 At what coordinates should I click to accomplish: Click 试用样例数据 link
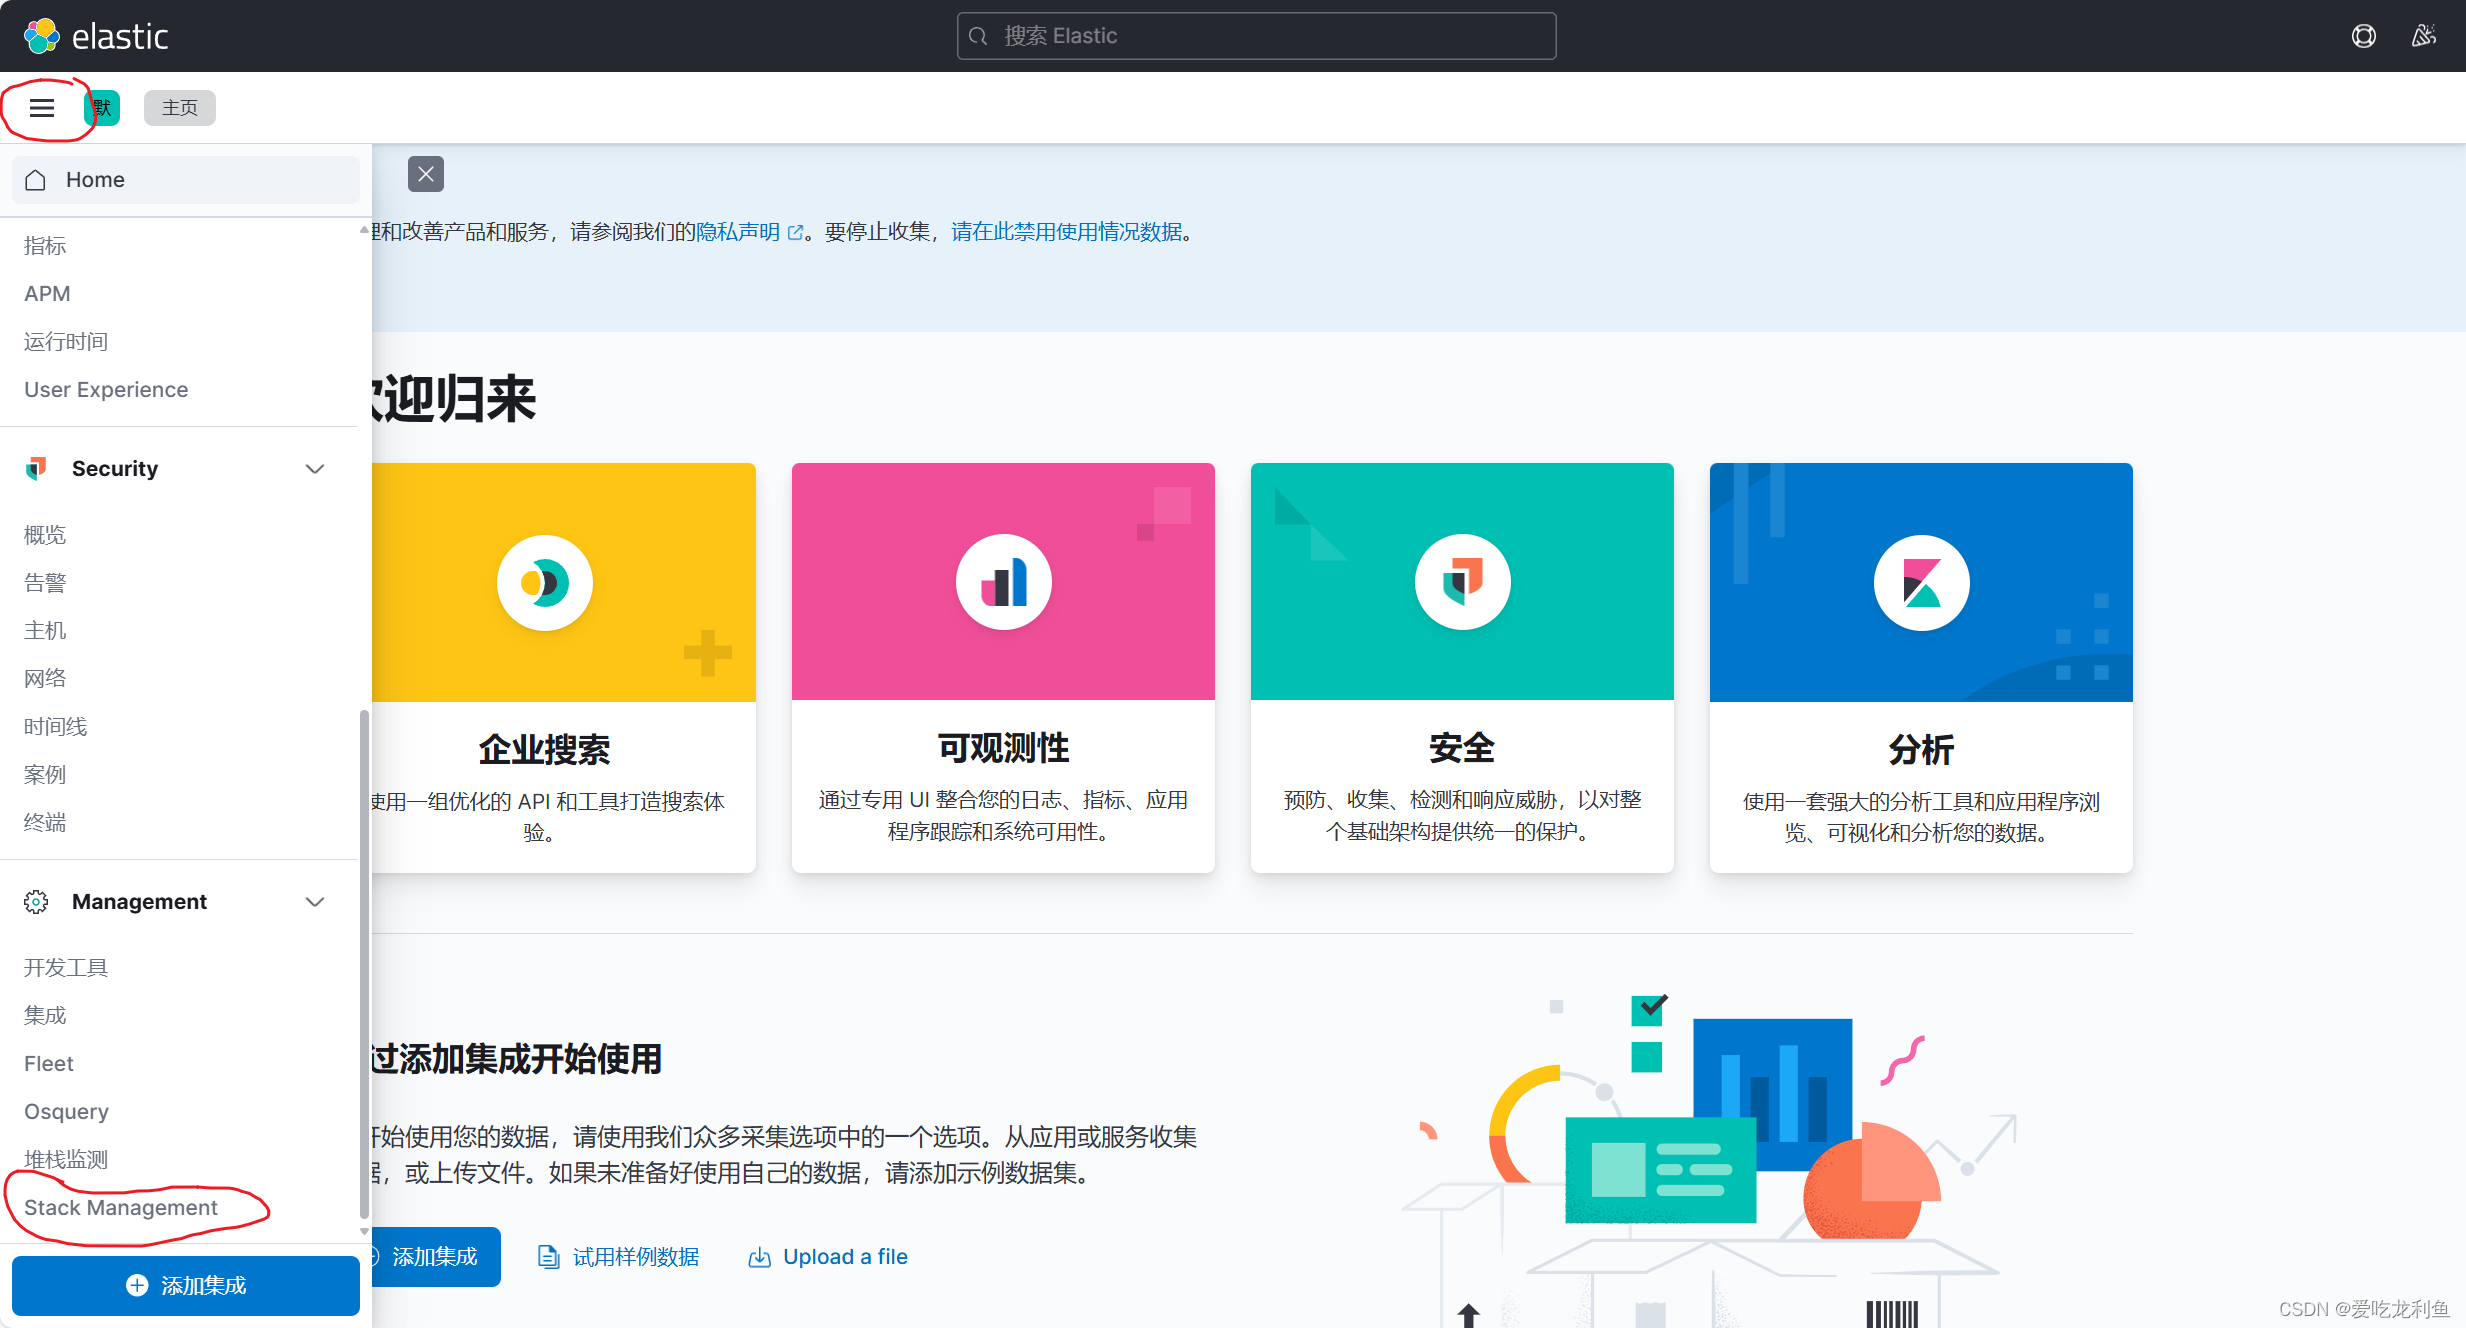636,1257
